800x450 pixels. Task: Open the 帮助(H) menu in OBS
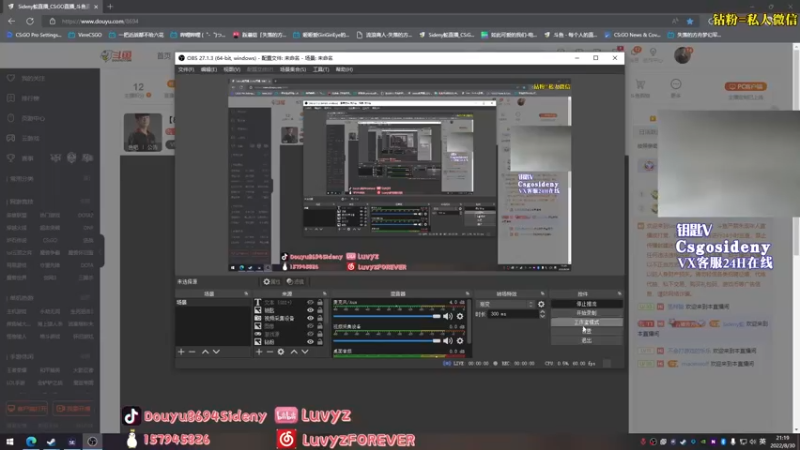[x=344, y=69]
